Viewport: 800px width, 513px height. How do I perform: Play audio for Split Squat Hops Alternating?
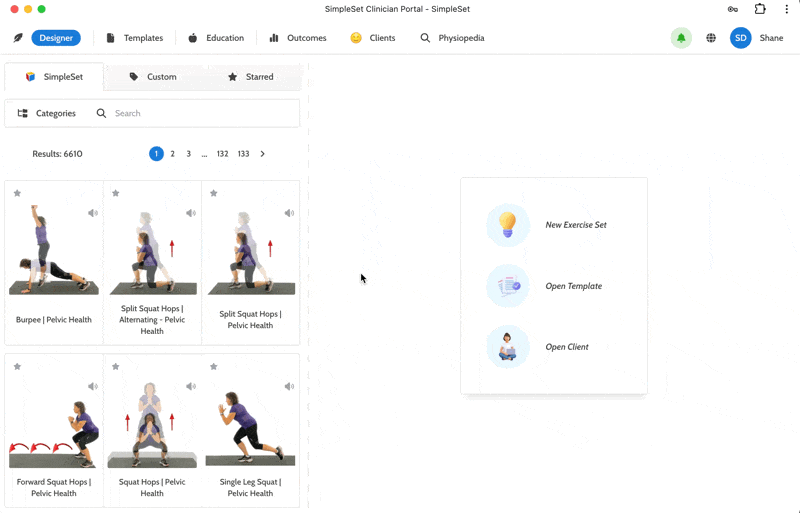click(x=191, y=213)
